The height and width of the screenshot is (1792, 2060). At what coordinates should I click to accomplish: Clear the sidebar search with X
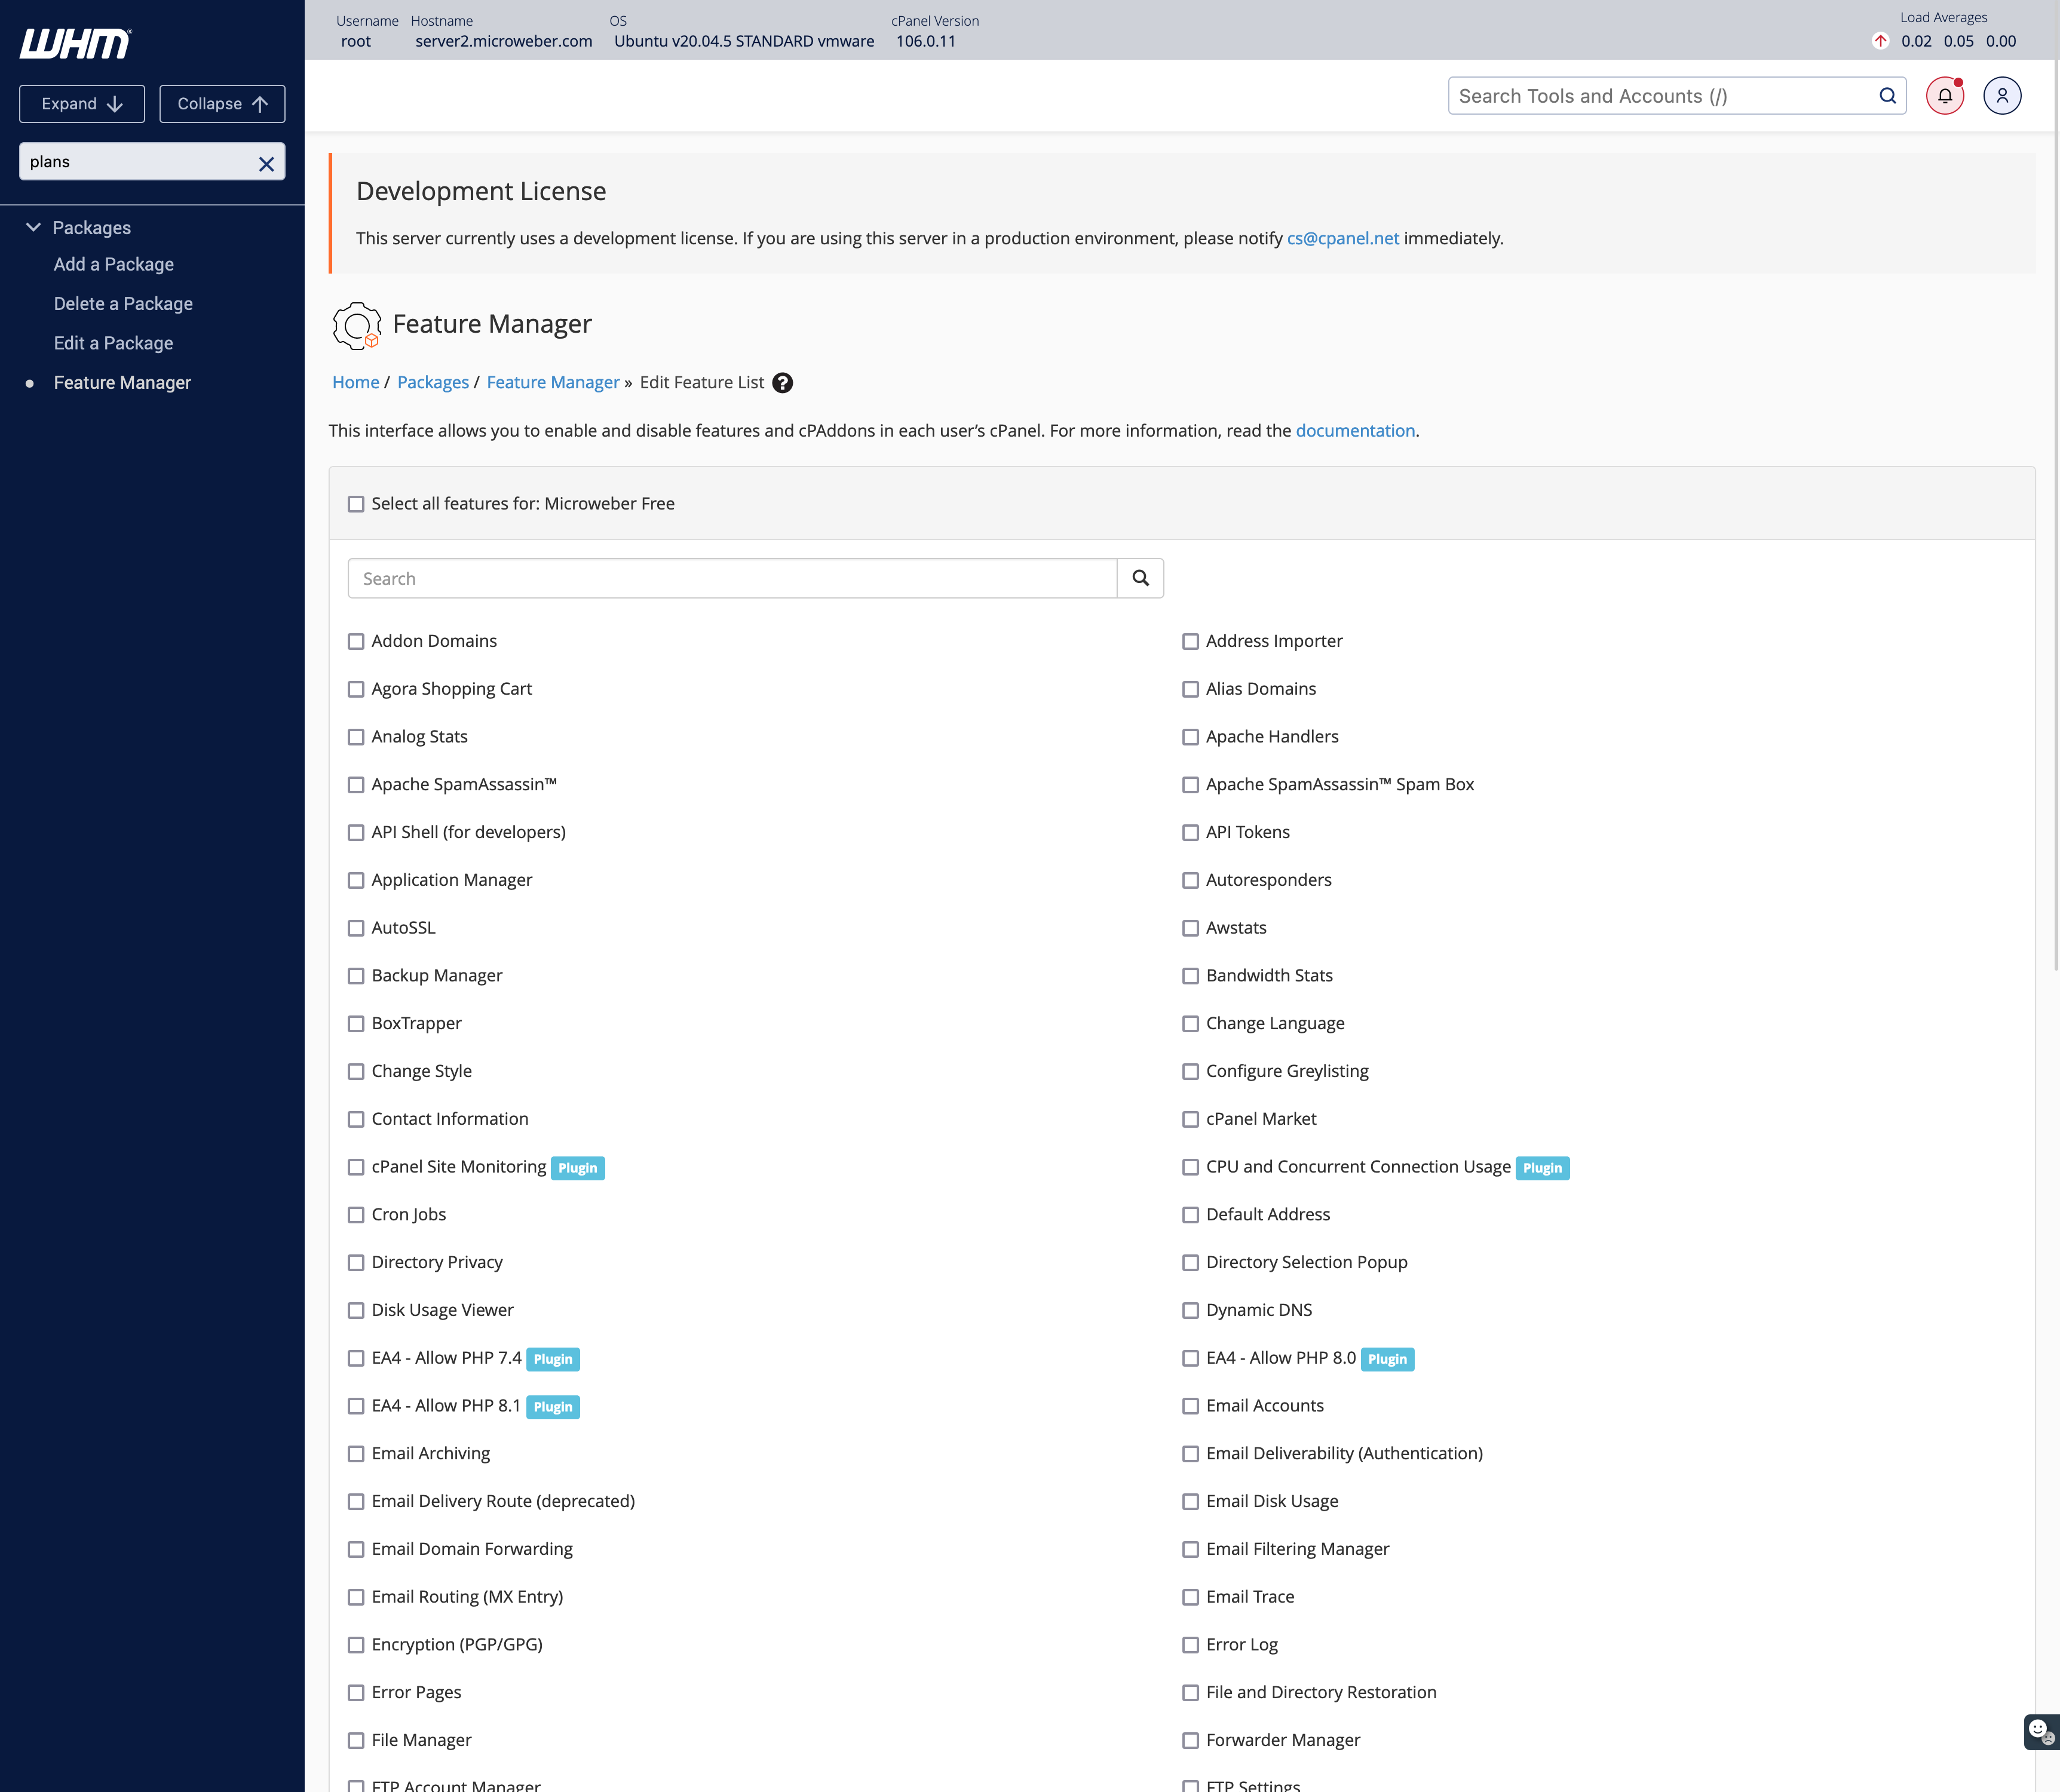[266, 163]
